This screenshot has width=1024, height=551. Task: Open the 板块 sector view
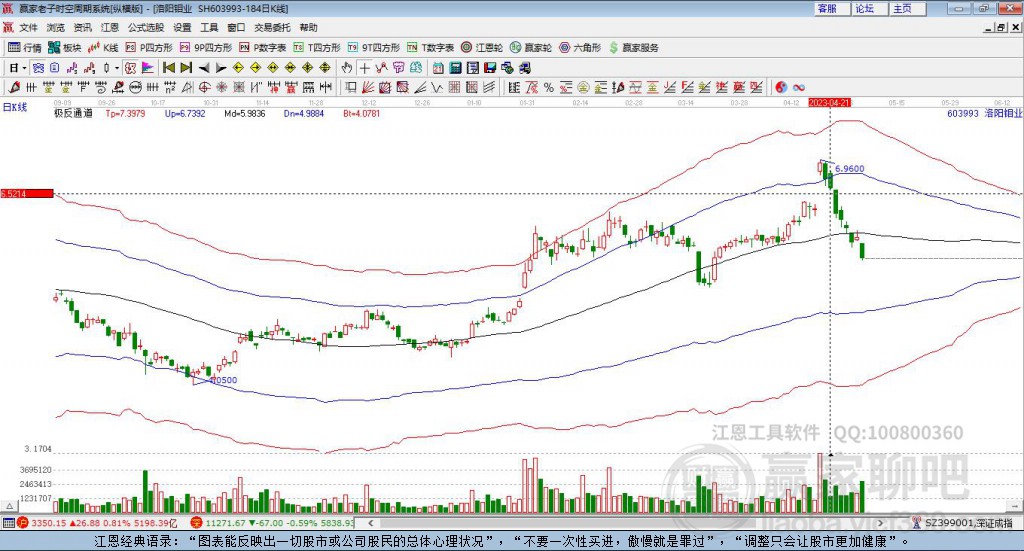point(65,48)
